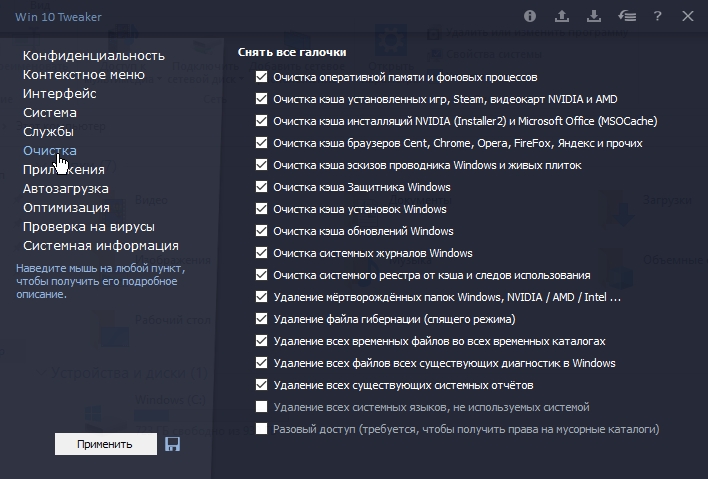
Task: Close the Win 10 Tweaker window
Action: tap(688, 17)
